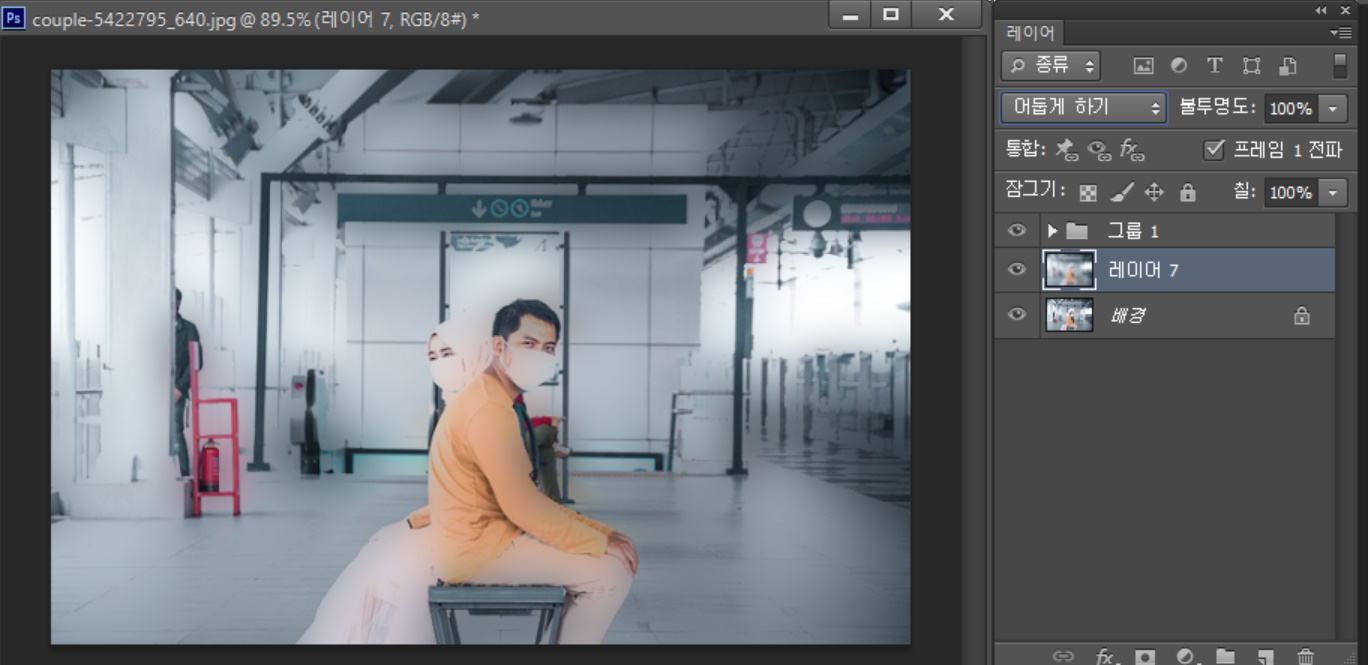Create new fill or adjustment layer
This screenshot has height=665, width=1368.
[x=1186, y=656]
